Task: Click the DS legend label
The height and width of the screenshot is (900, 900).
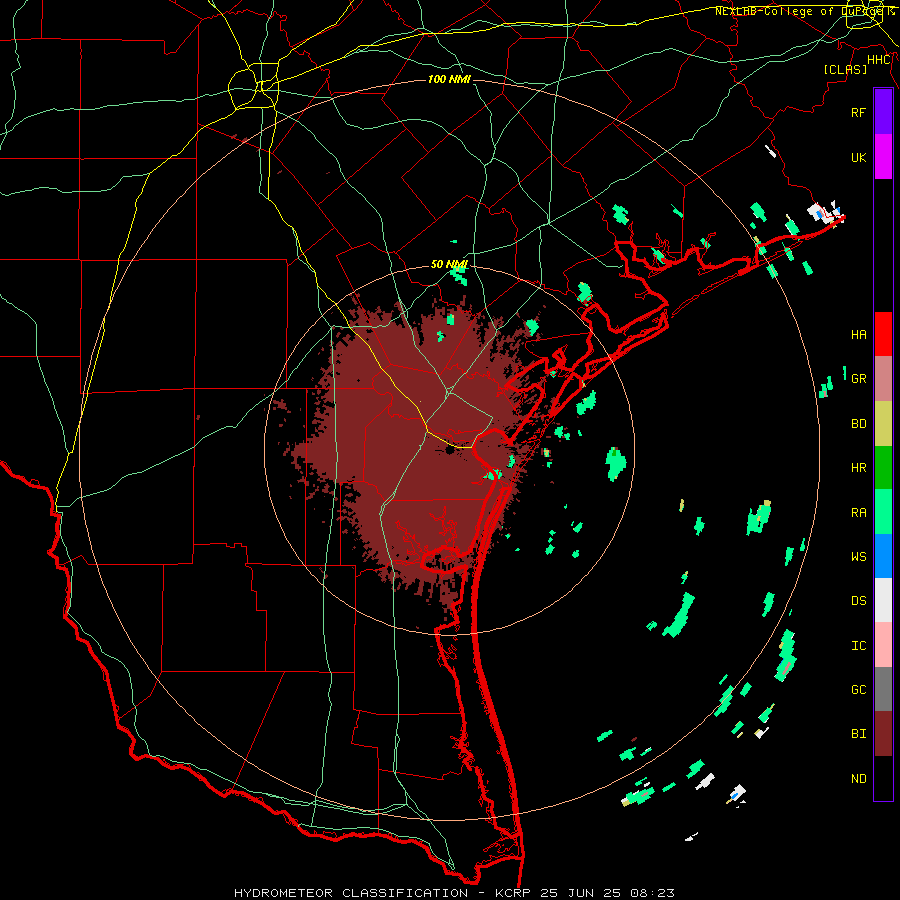Action: tap(859, 601)
